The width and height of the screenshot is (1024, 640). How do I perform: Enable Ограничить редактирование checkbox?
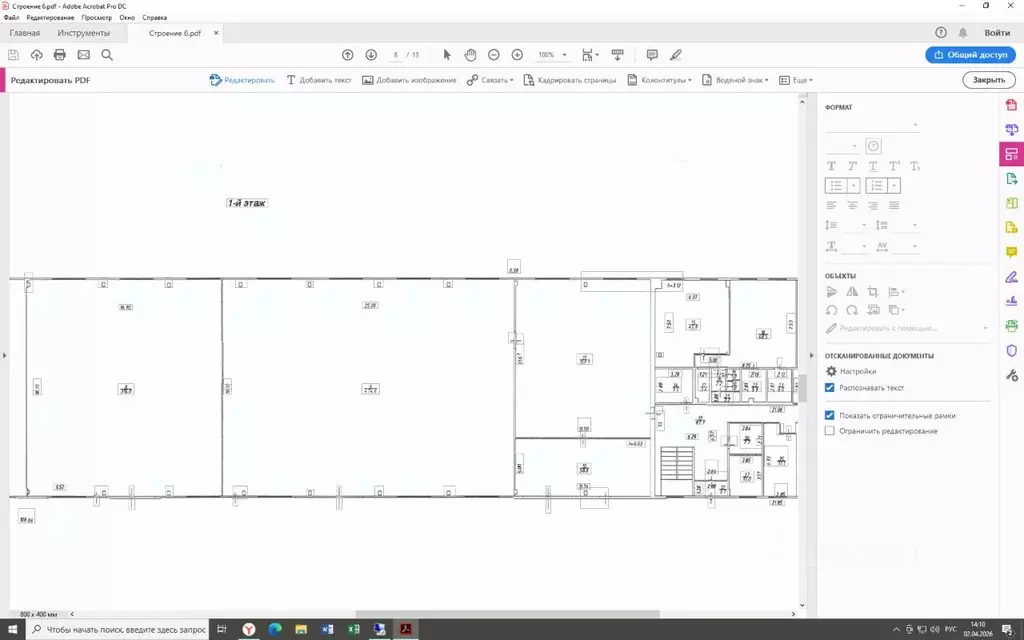(829, 431)
